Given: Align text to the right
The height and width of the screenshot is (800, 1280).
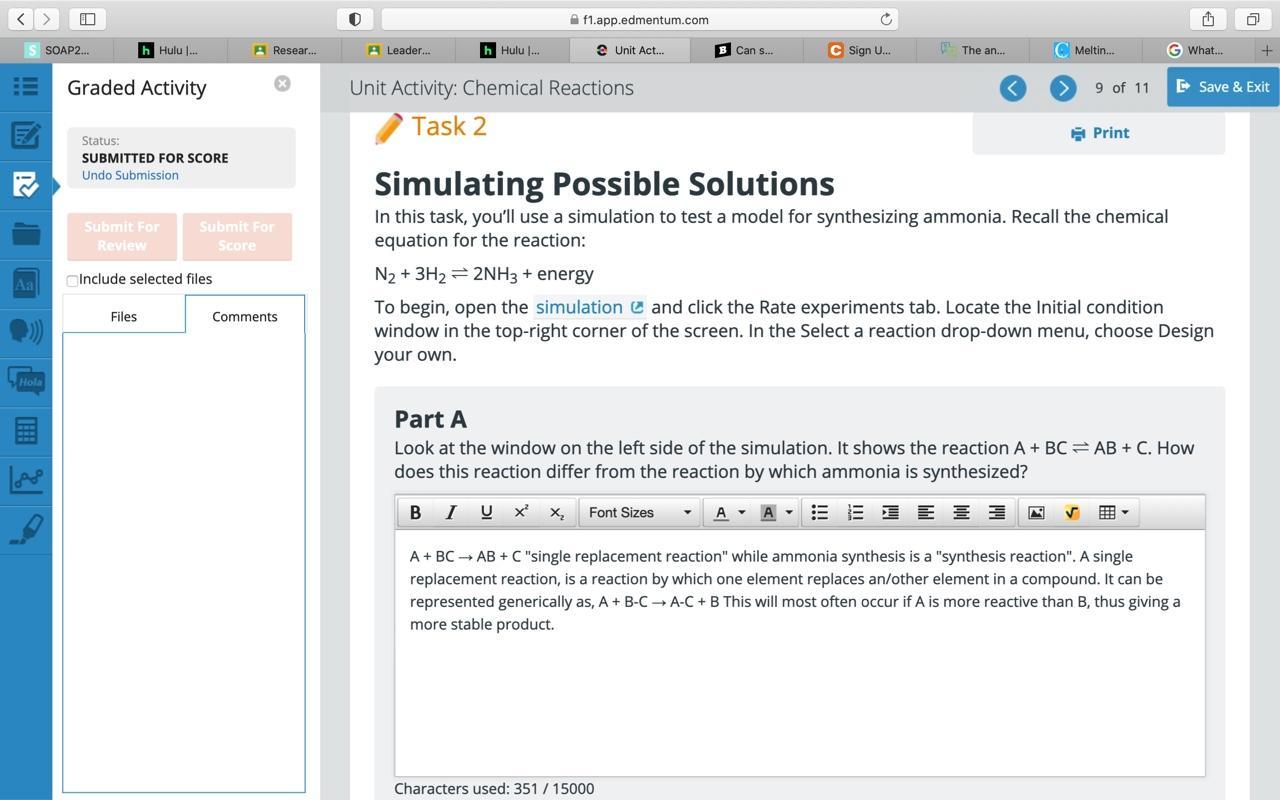Looking at the screenshot, I should (997, 512).
